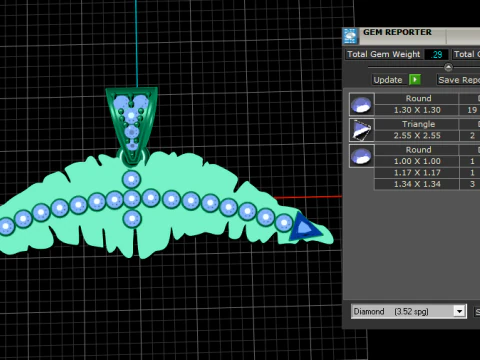Click the 1.30 X 1.30 size row
480x360 pixels.
click(x=417, y=110)
